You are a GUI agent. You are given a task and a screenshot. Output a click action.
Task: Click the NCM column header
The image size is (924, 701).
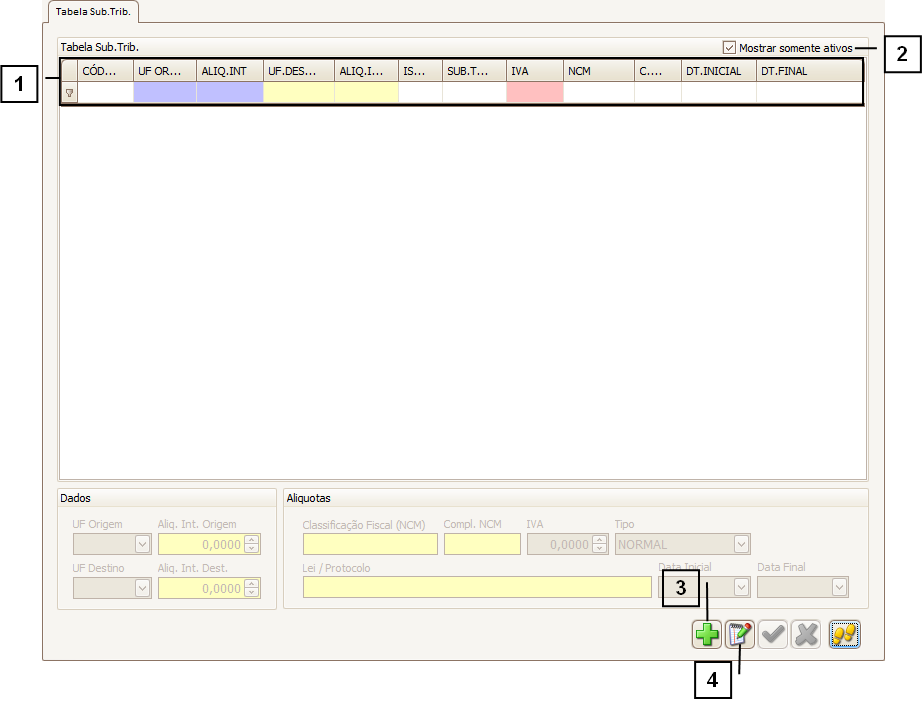598,71
